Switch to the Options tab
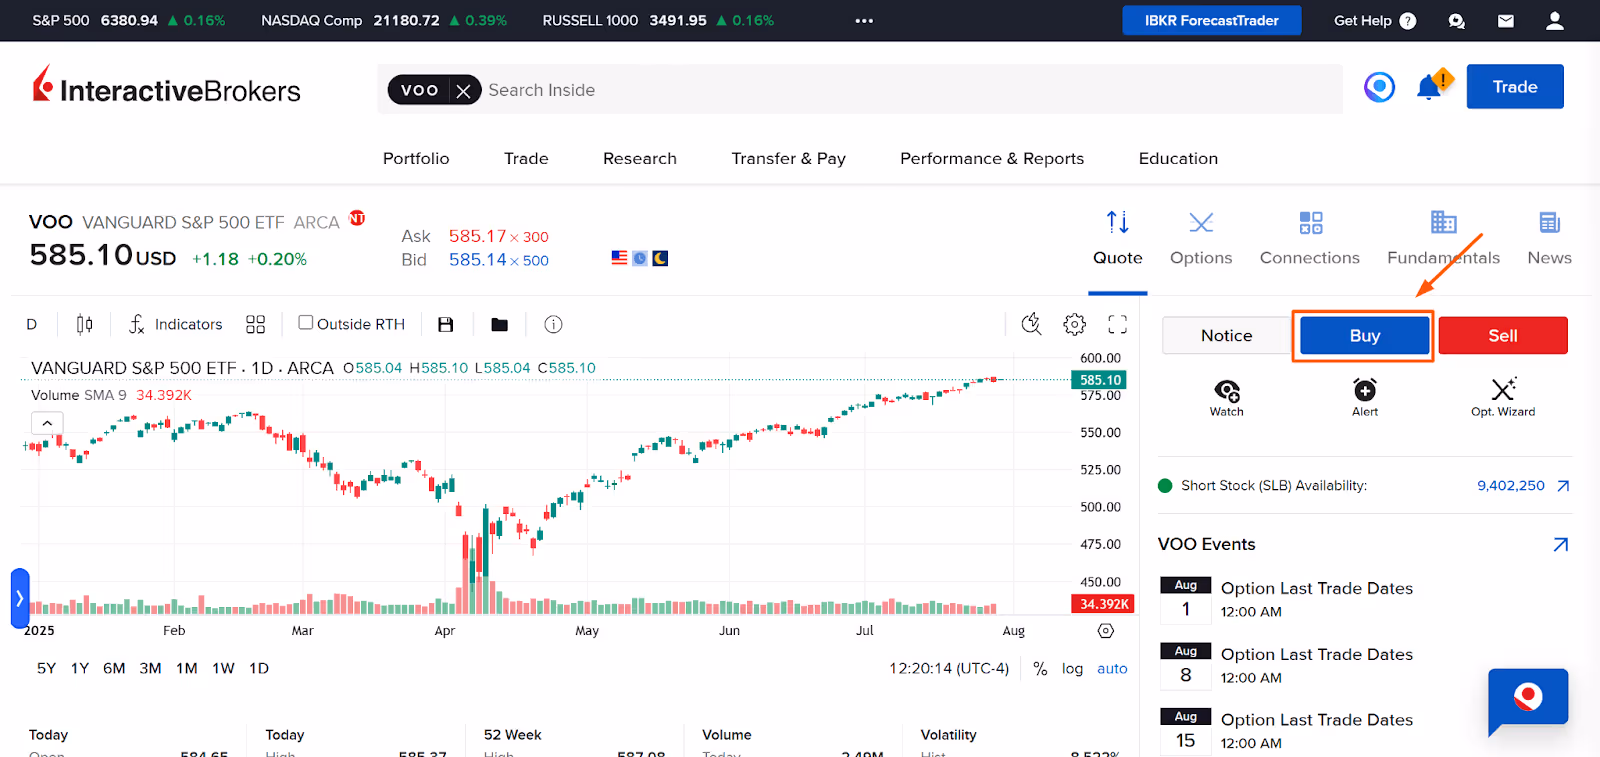Screen dimensions: 1600x757 pyautogui.click(x=1201, y=238)
